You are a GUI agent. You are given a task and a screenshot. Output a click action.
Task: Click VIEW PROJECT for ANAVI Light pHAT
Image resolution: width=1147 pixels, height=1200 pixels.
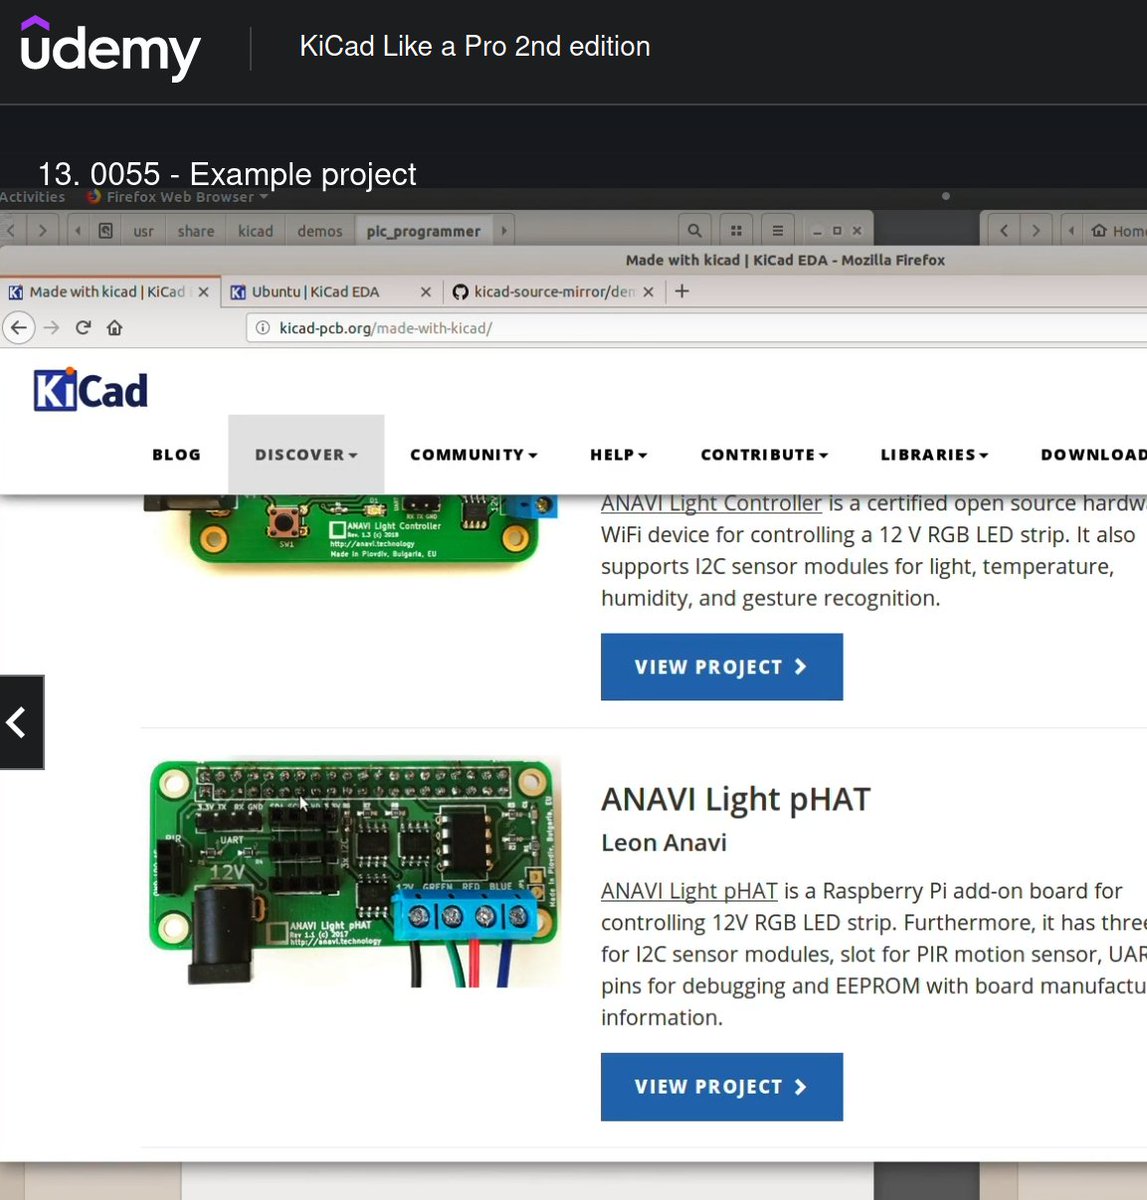[721, 1087]
